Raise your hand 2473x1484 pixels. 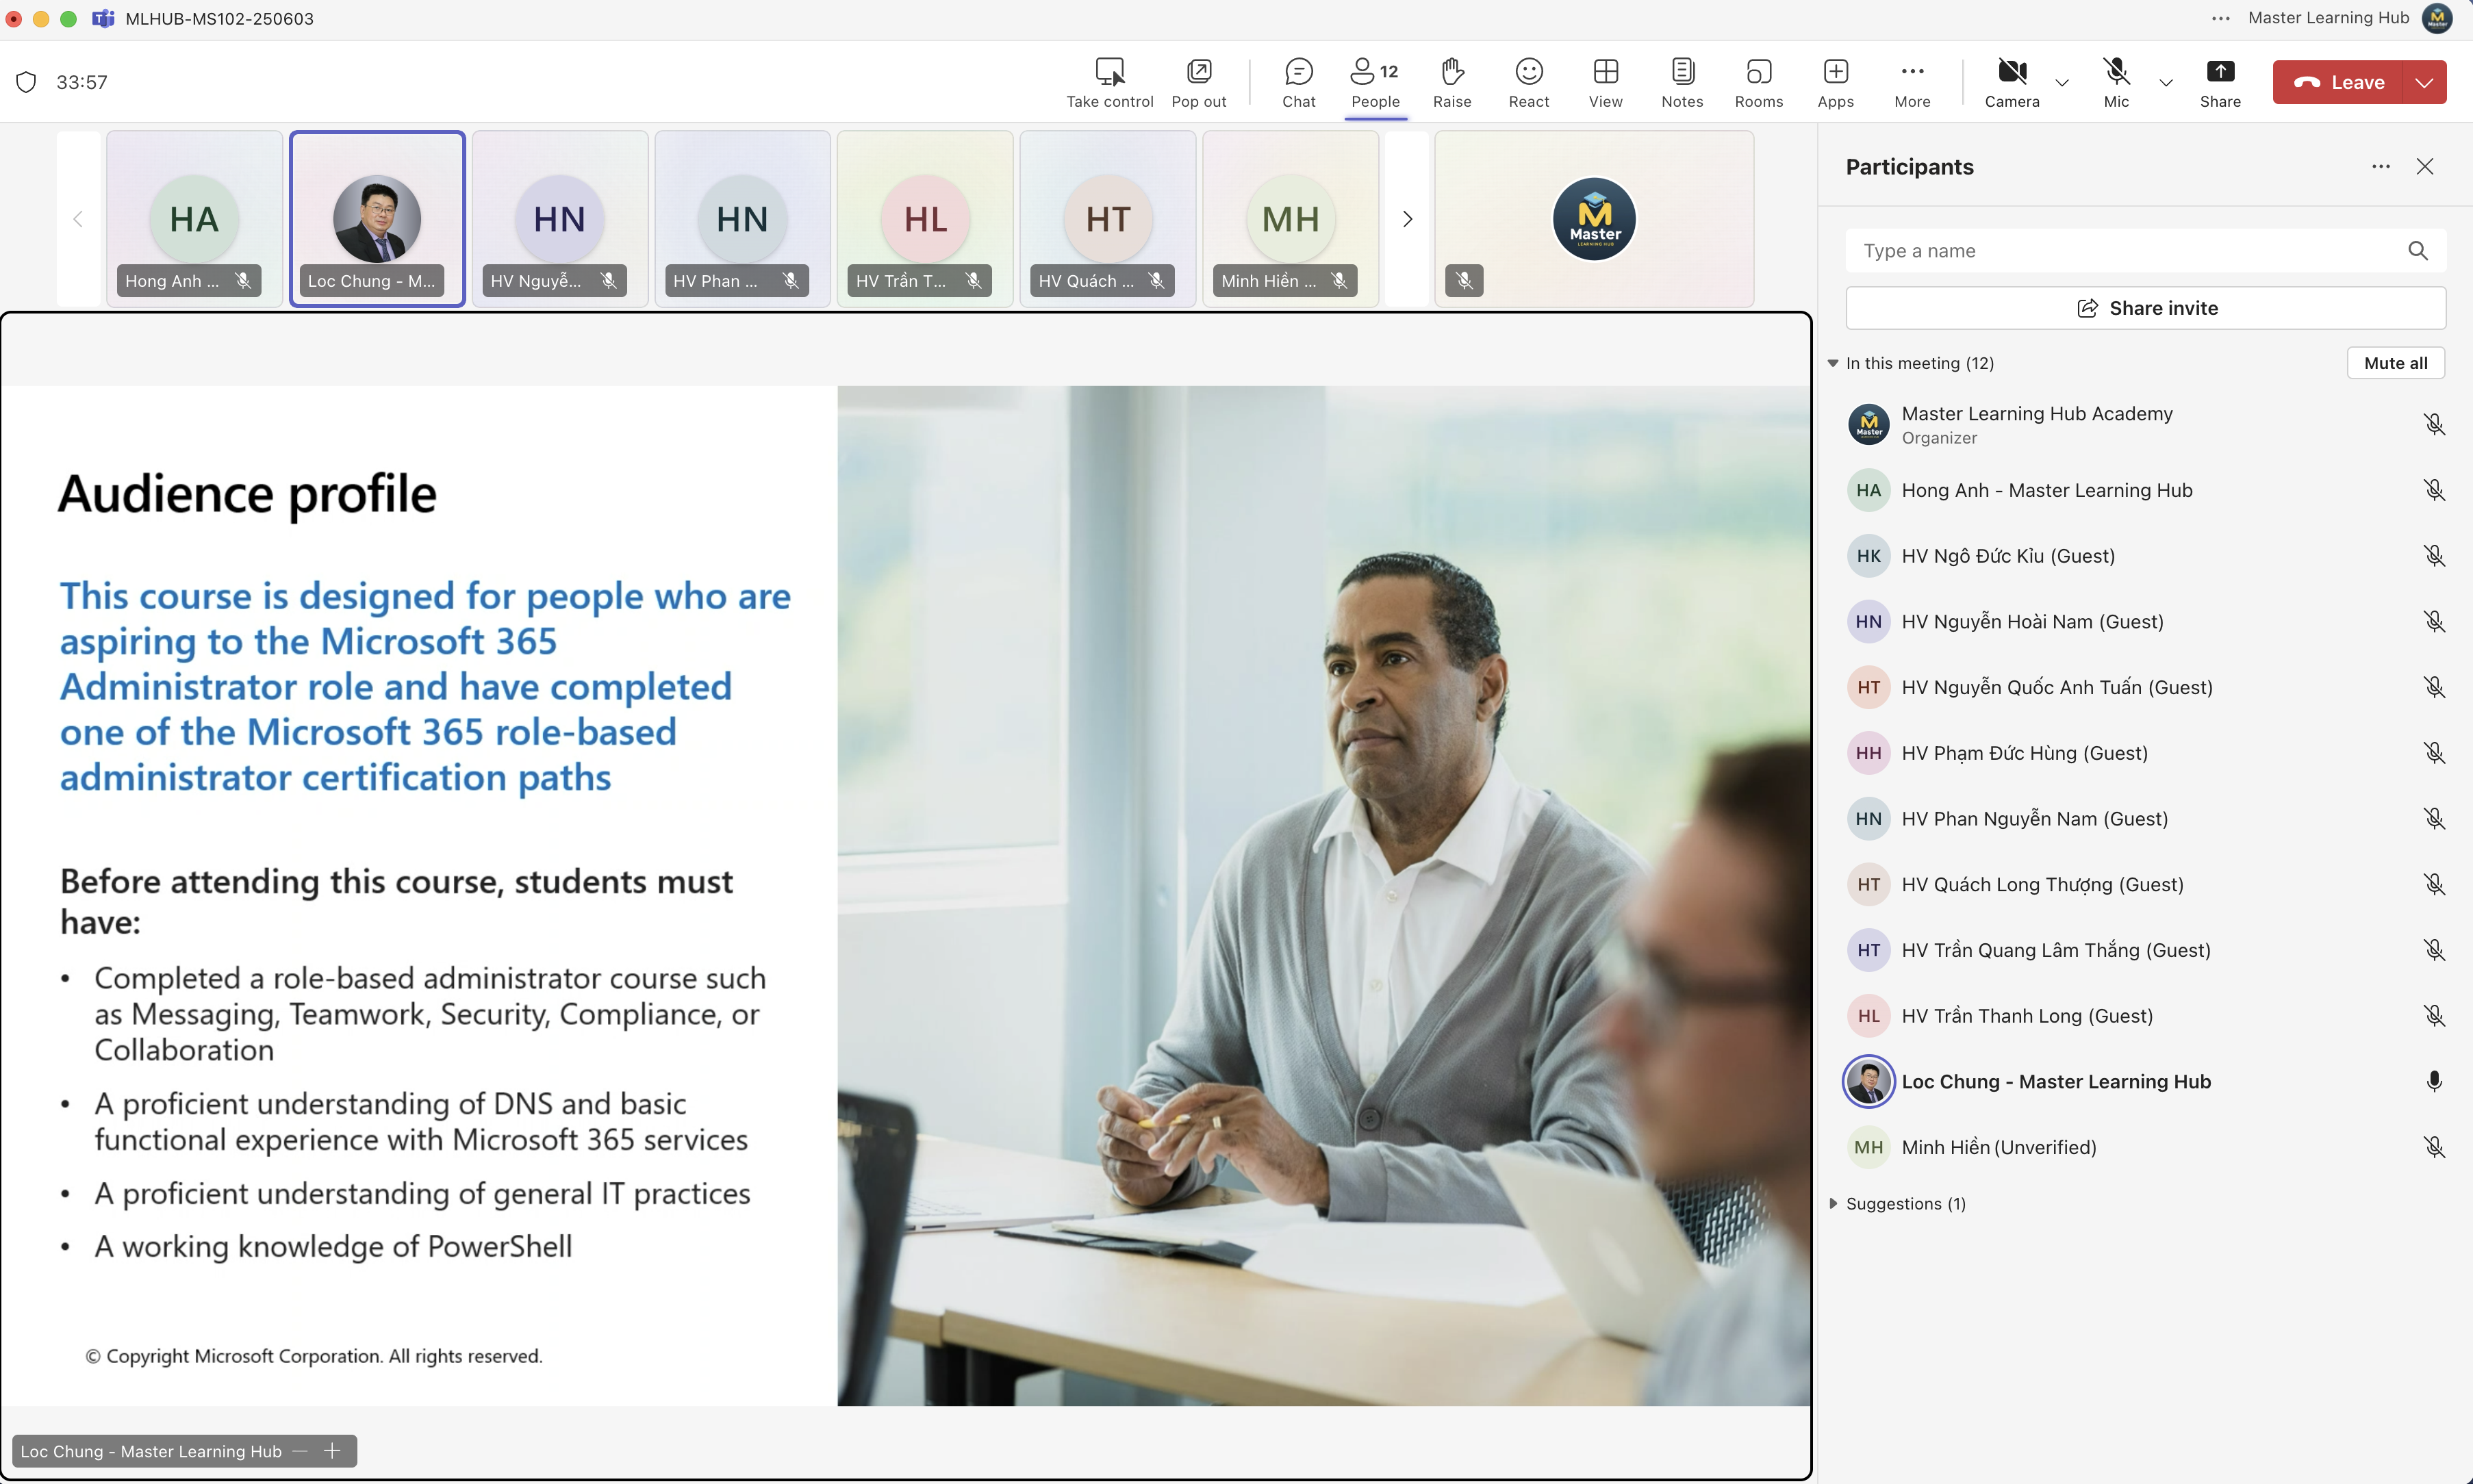1452,83
